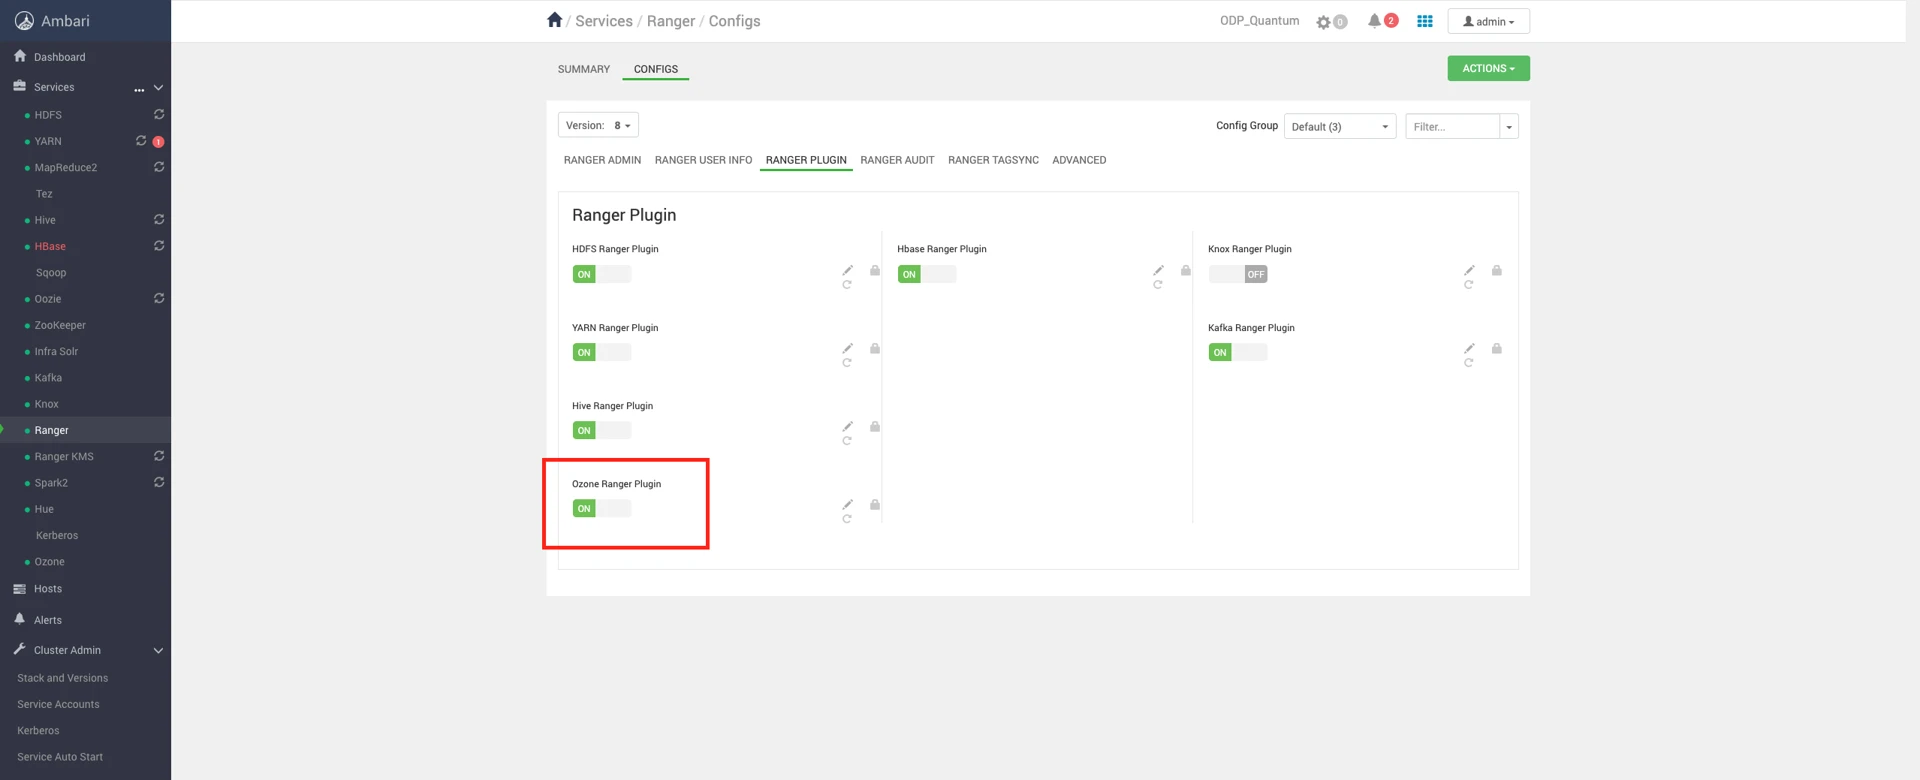Viewport: 1920px width, 780px height.
Task: Open the ADVANCED config tab
Action: pyautogui.click(x=1079, y=160)
